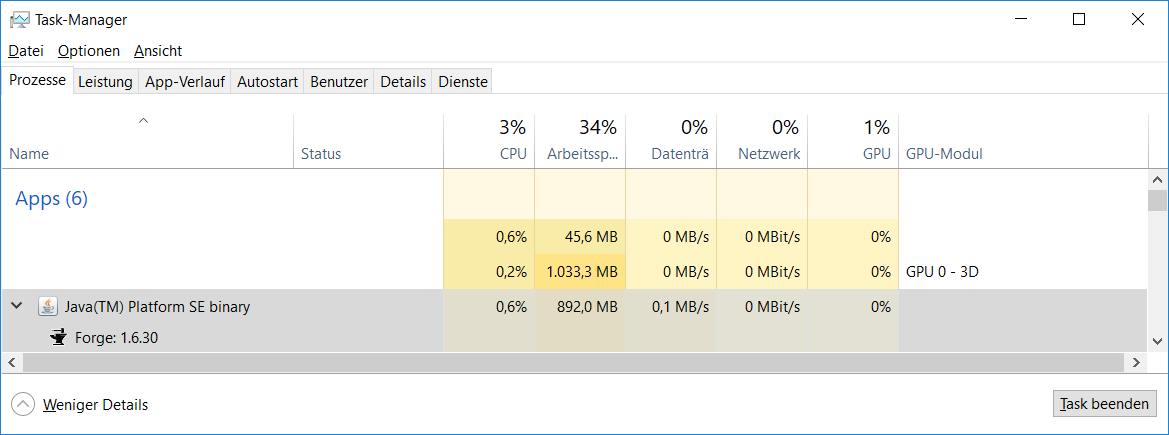Open the Ansicht menu
This screenshot has width=1169, height=435.
pos(158,51)
